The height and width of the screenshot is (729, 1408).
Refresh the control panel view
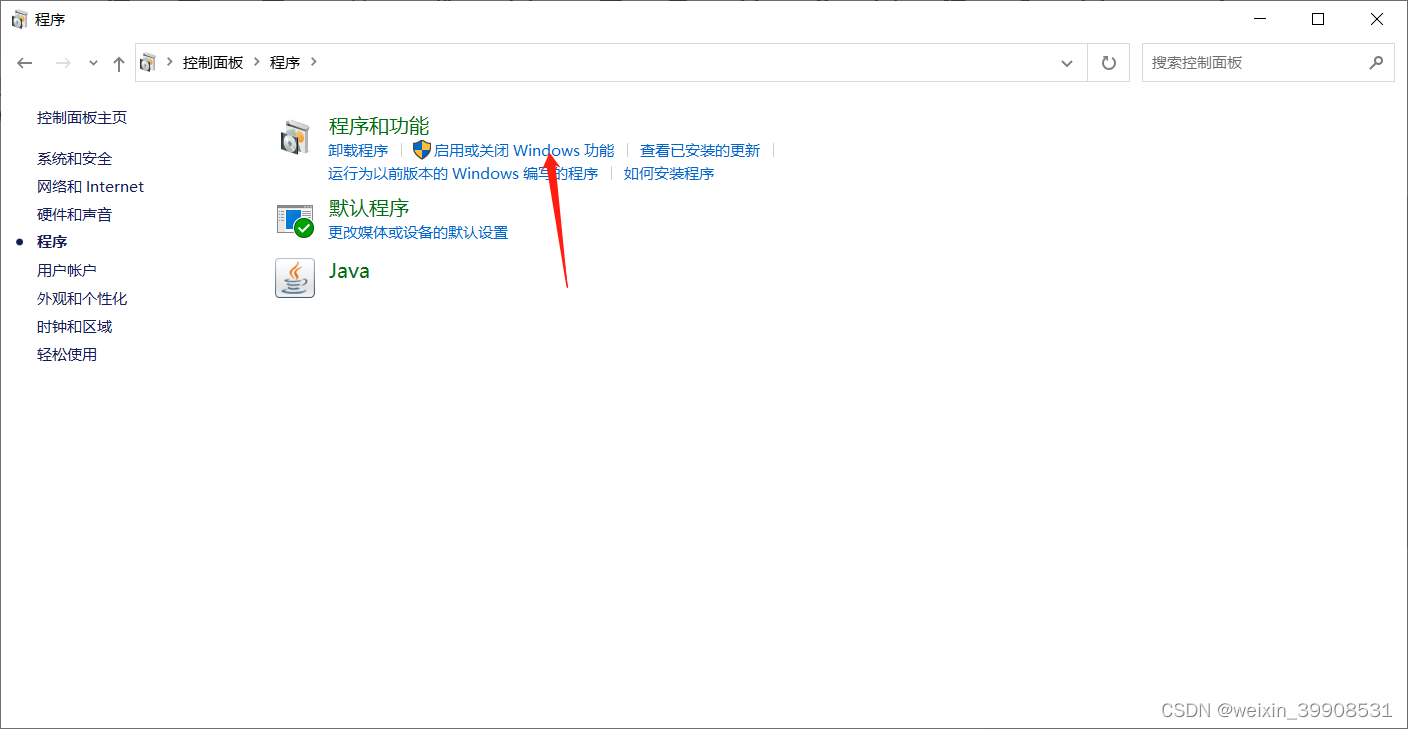pos(1108,62)
